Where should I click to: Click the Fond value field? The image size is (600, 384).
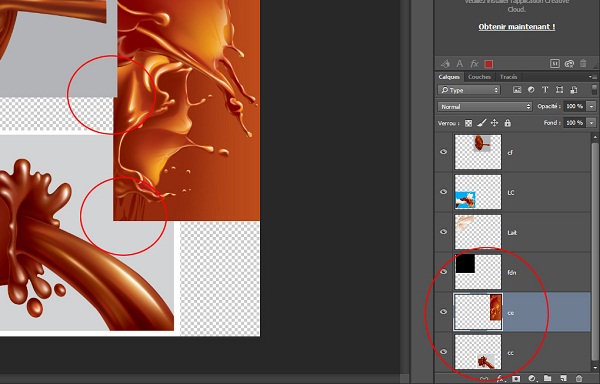[574, 123]
